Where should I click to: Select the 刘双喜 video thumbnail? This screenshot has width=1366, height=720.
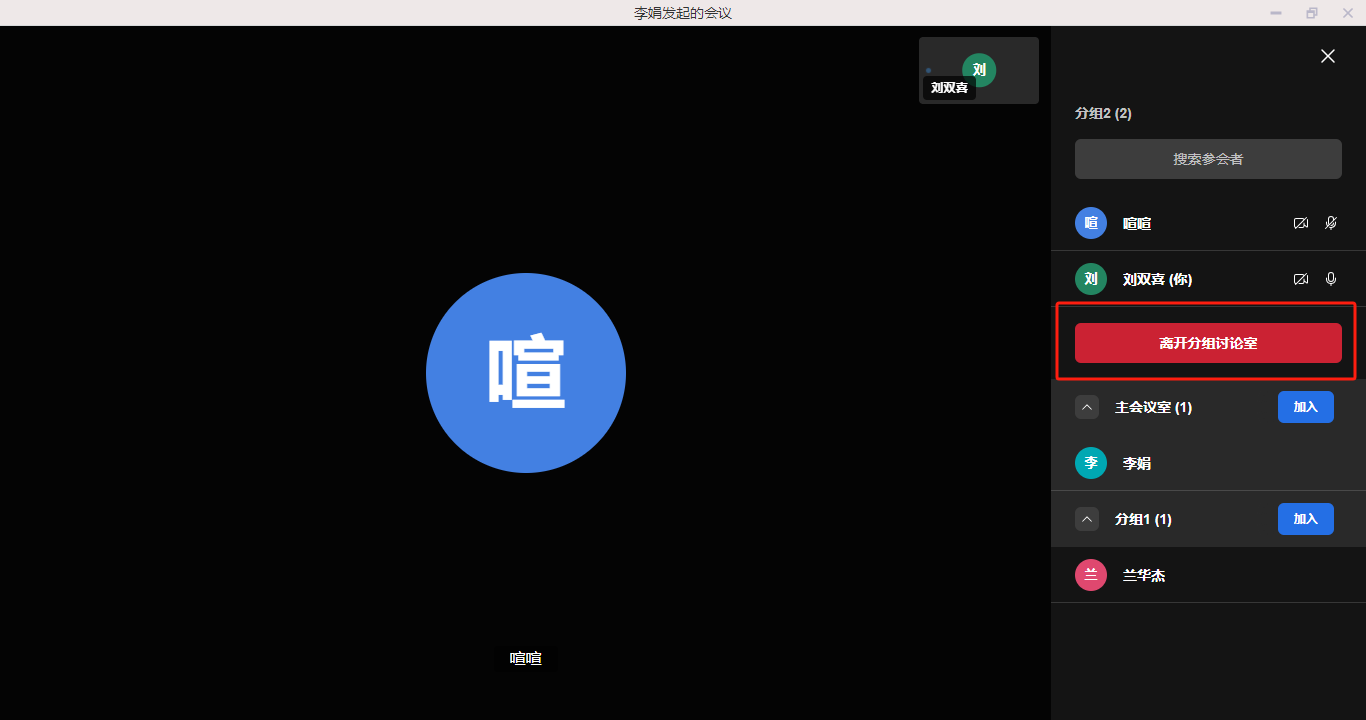[x=979, y=70]
